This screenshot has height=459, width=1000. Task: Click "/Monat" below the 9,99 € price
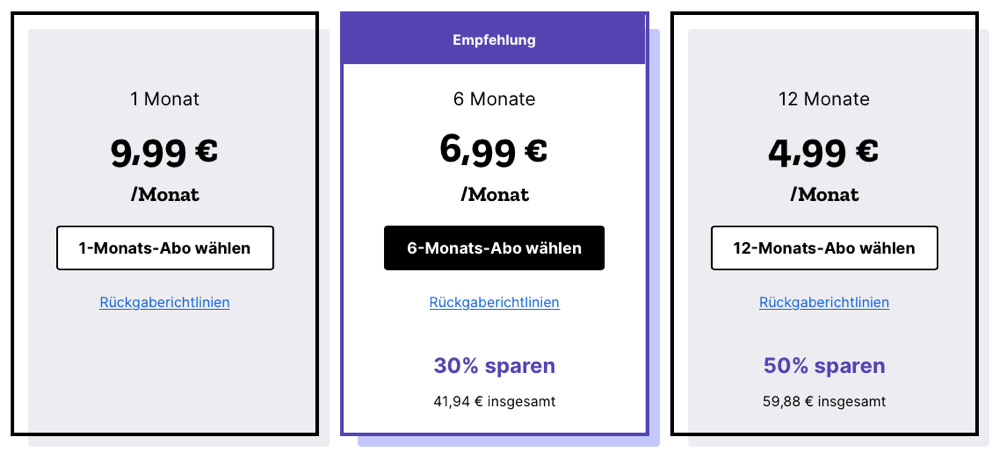coord(165,194)
